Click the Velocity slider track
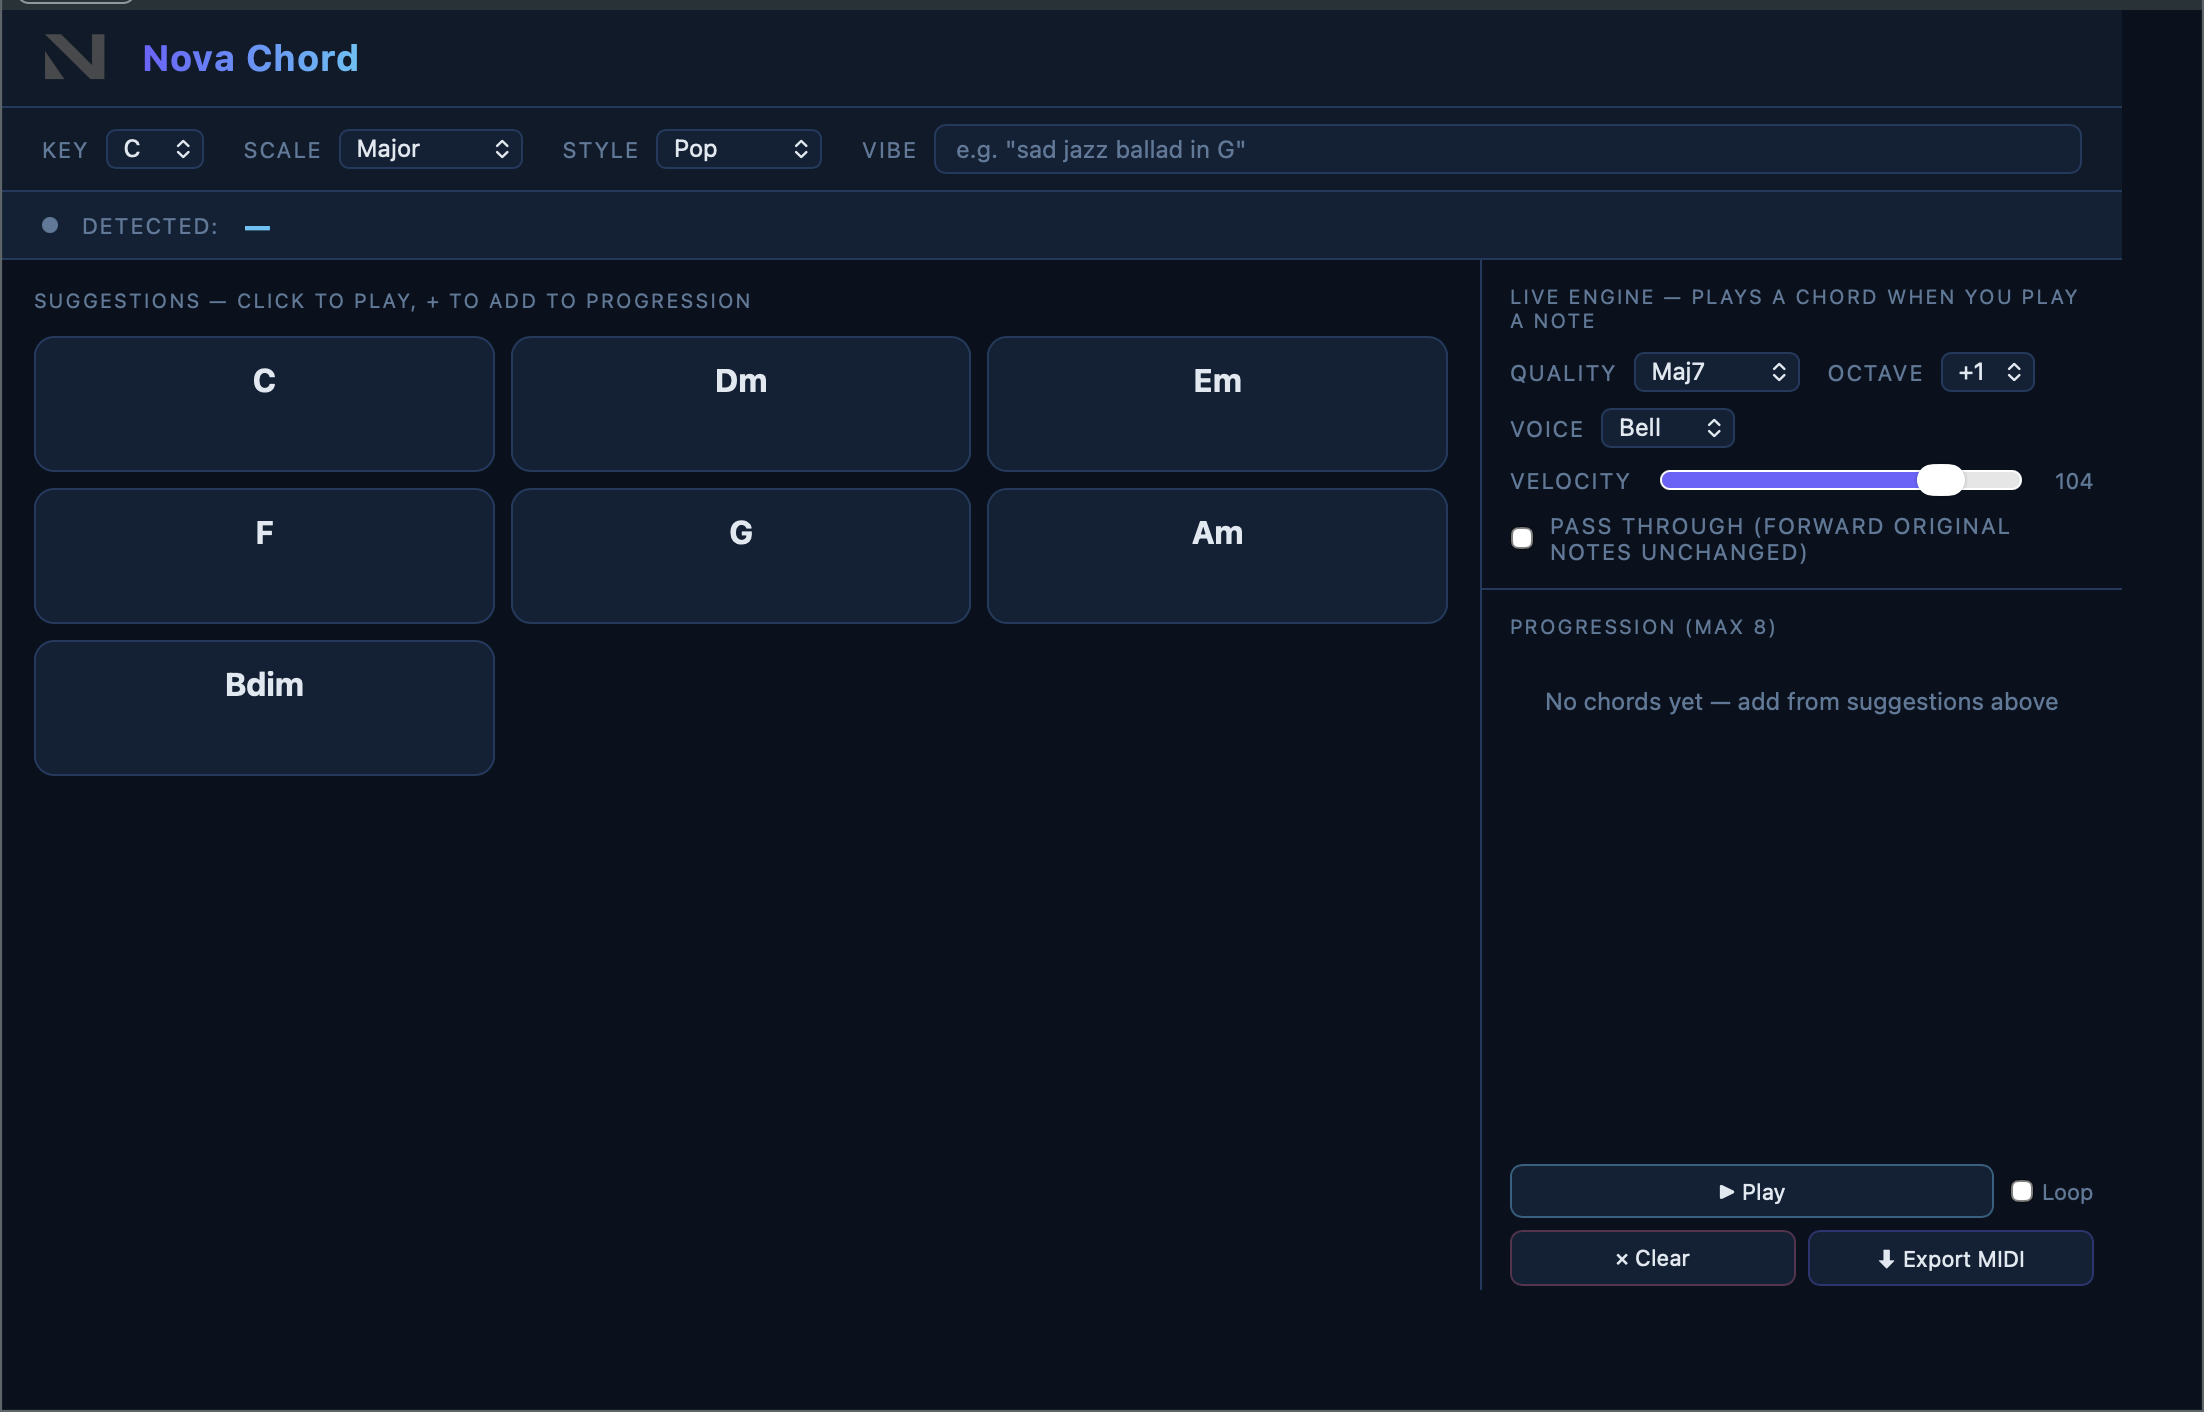 coord(1841,481)
